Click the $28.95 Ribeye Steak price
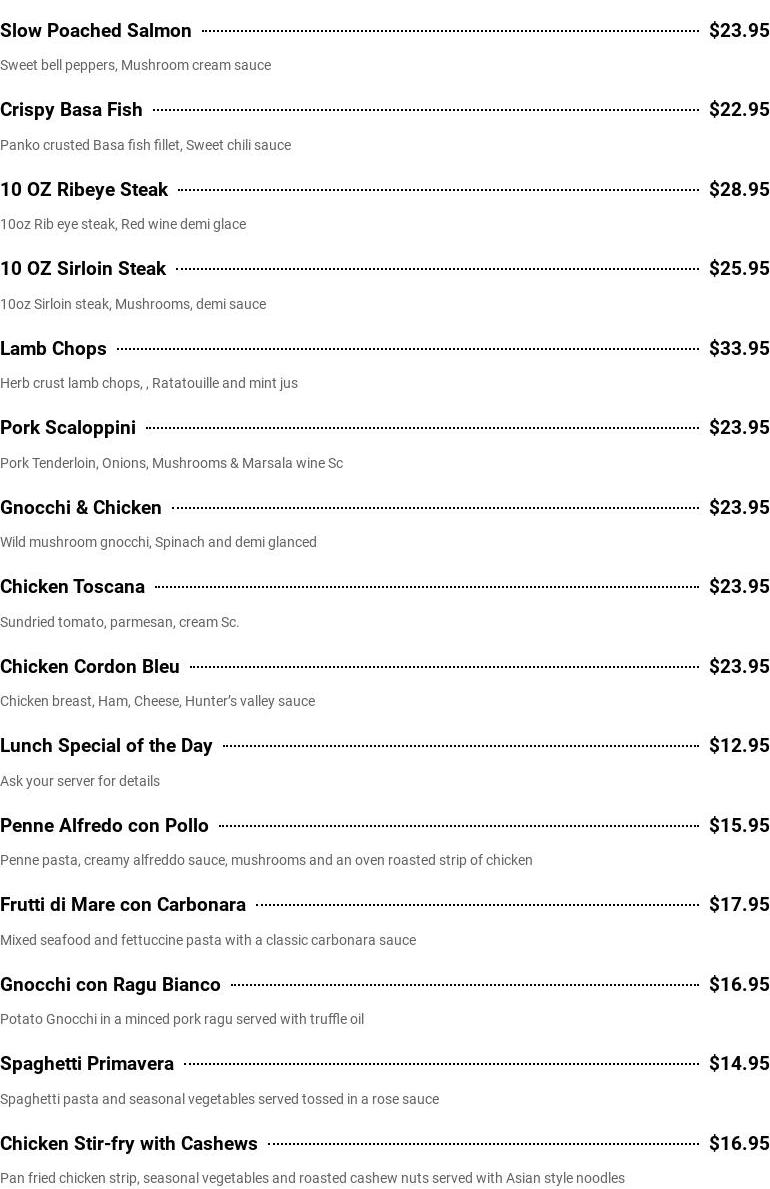This screenshot has width=770, height=1189. pyautogui.click(x=739, y=190)
